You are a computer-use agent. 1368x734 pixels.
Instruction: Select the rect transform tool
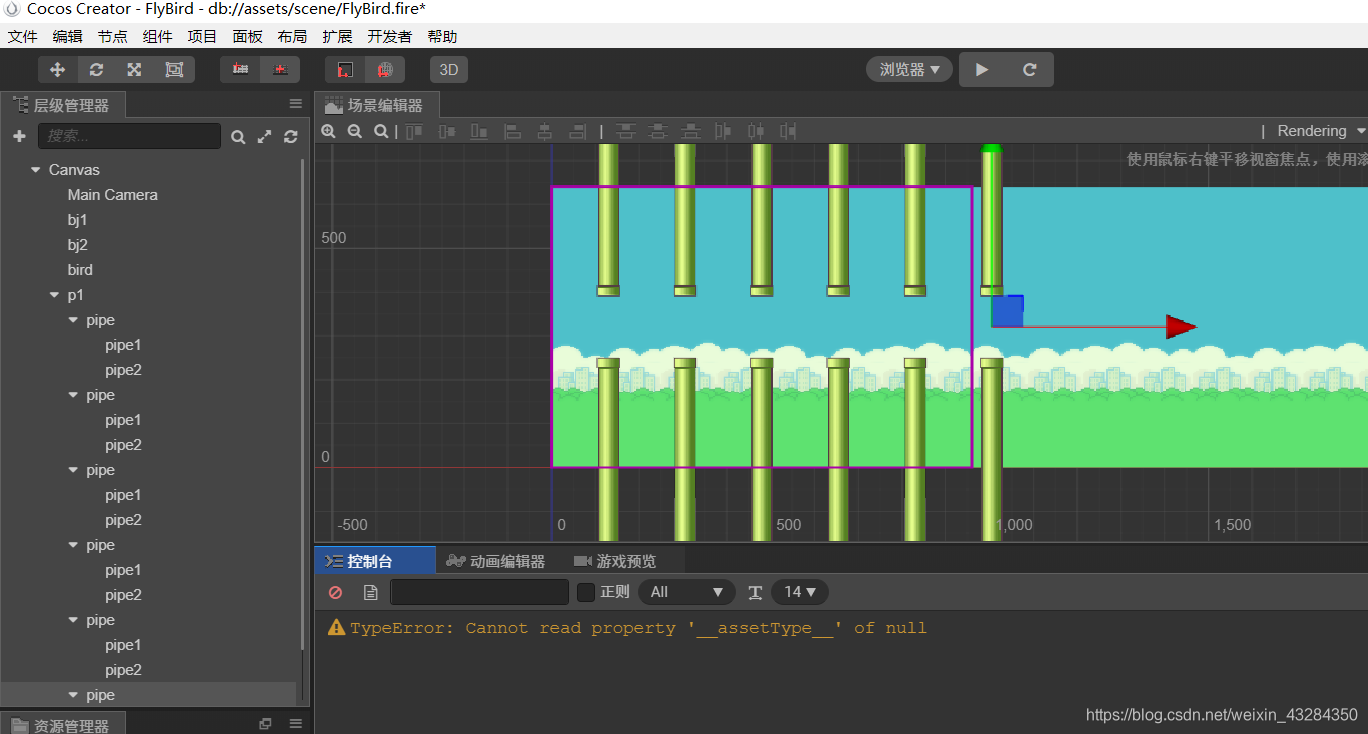coord(174,70)
